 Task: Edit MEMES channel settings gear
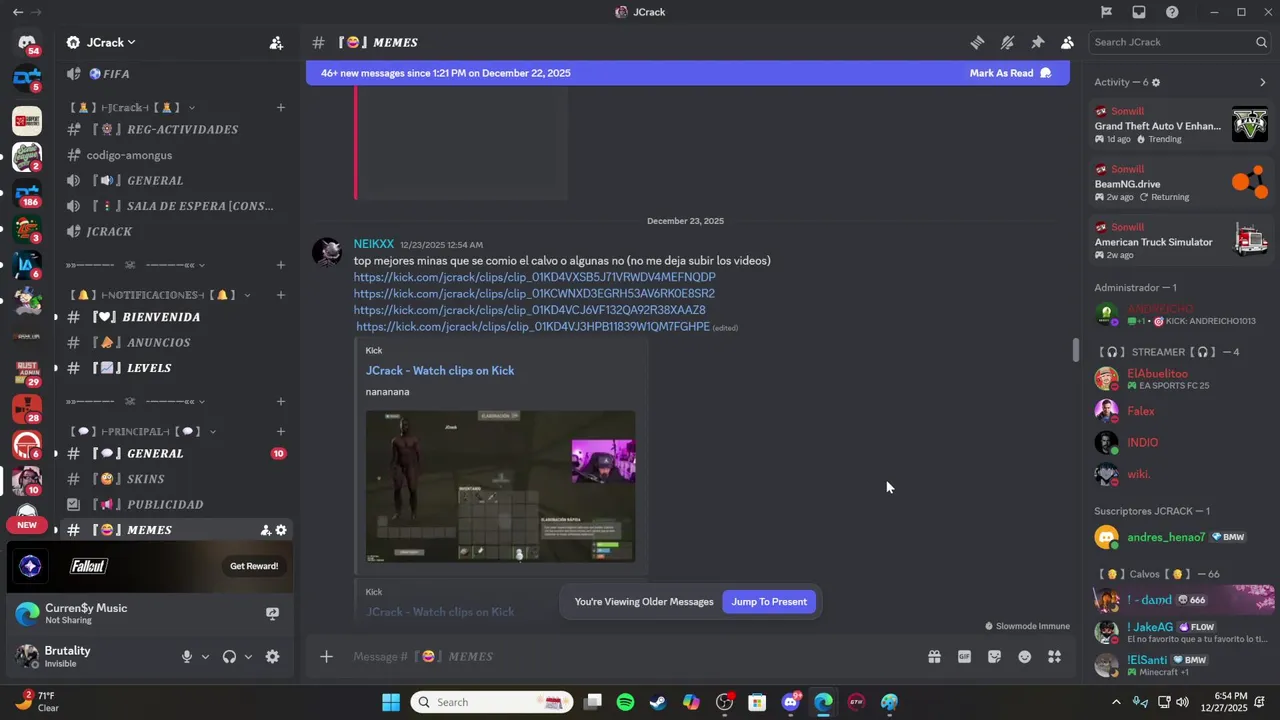tap(281, 530)
